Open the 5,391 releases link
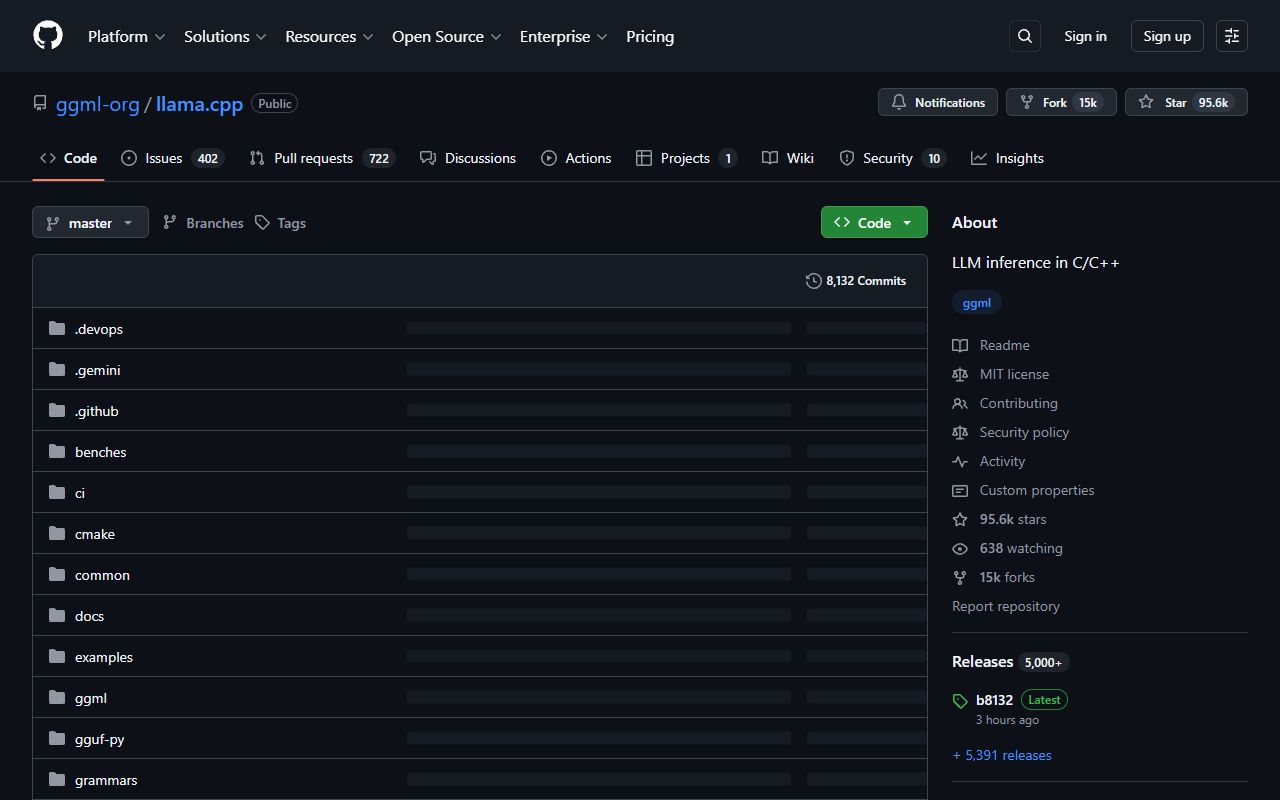The width and height of the screenshot is (1280, 800). (1002, 754)
